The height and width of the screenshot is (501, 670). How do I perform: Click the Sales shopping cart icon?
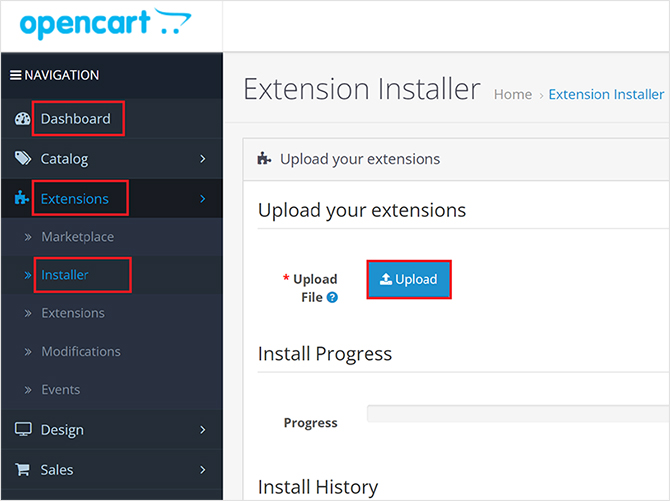(x=22, y=469)
